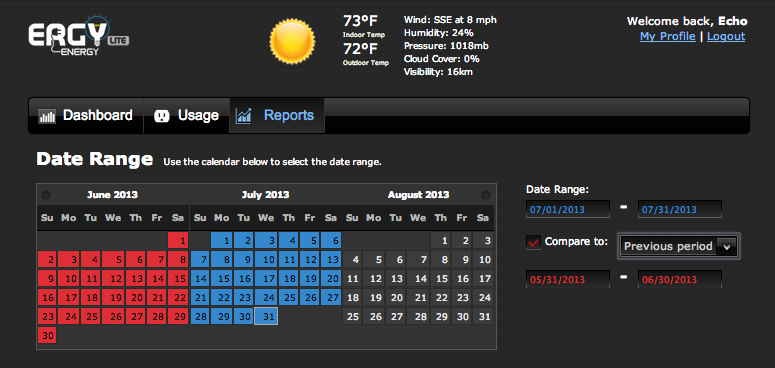Select August 3 in the calendar

pos(483,241)
